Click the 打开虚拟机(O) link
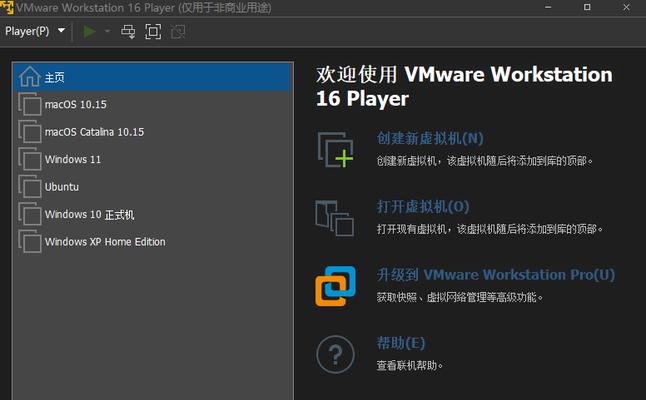This screenshot has width=646, height=400. coord(423,206)
